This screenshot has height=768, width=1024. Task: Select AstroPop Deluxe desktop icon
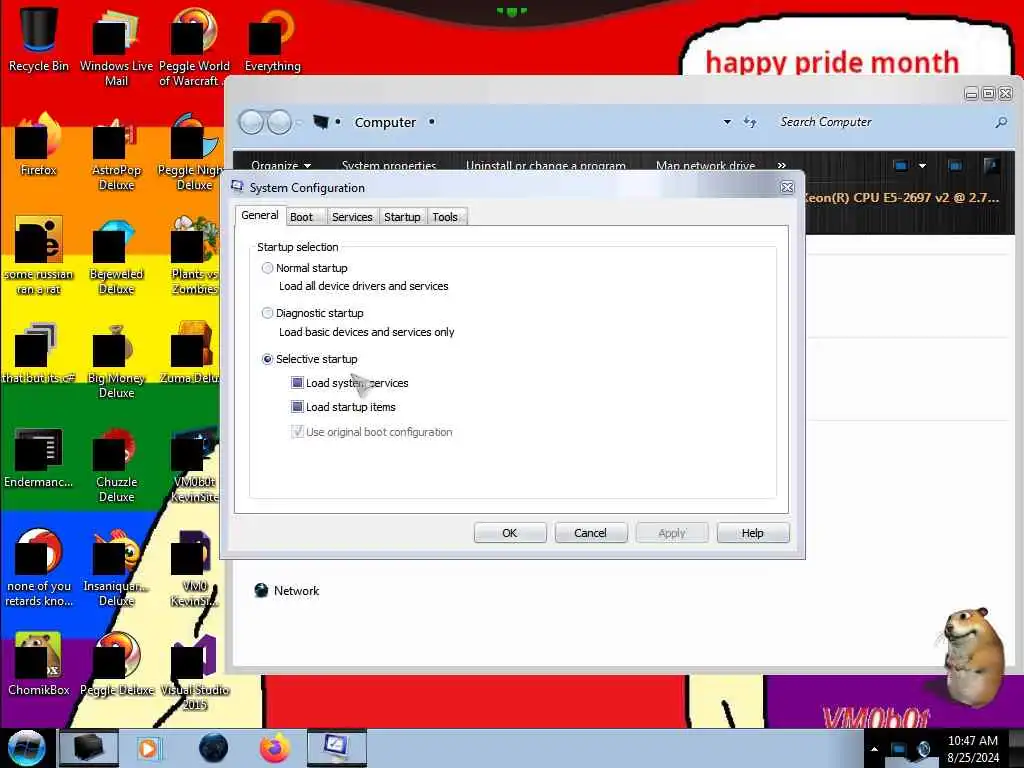point(116,152)
